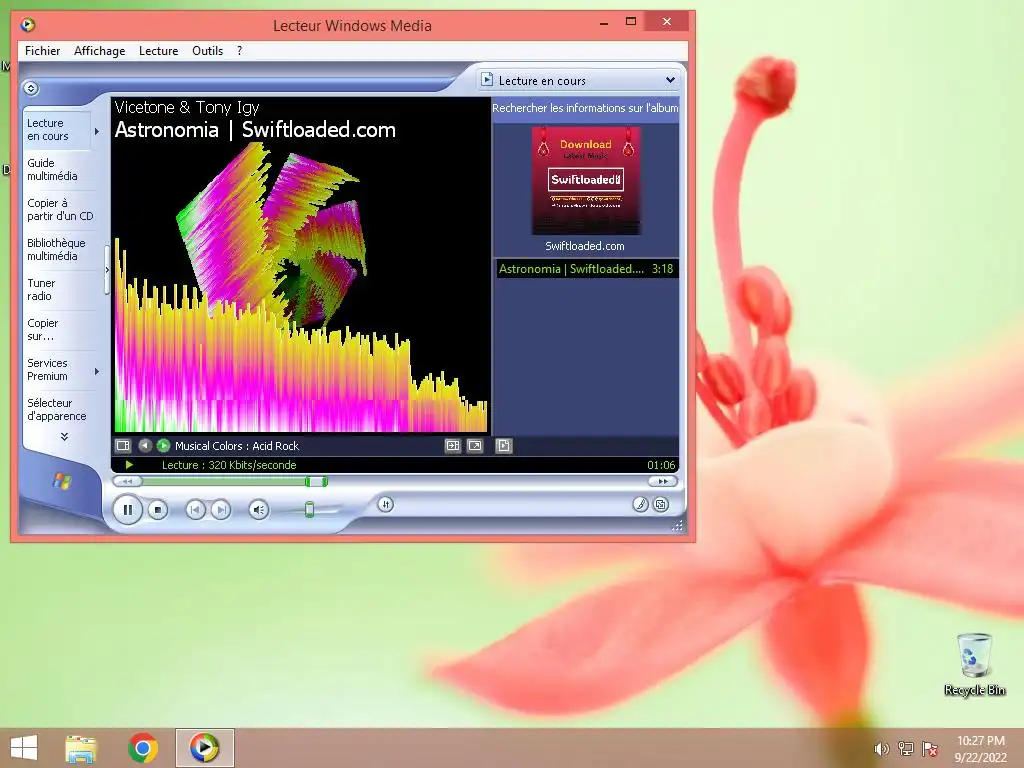This screenshot has height=768, width=1024.
Task: Toggle the playlist pane icon
Action: click(x=504, y=445)
